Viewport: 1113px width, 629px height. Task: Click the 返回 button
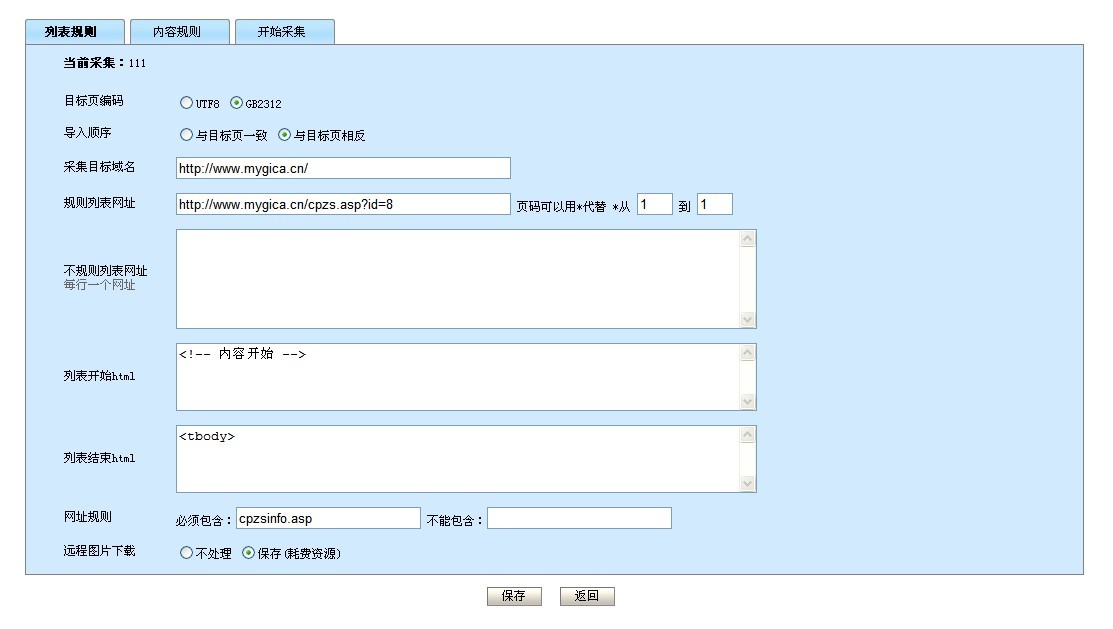[x=587, y=597]
